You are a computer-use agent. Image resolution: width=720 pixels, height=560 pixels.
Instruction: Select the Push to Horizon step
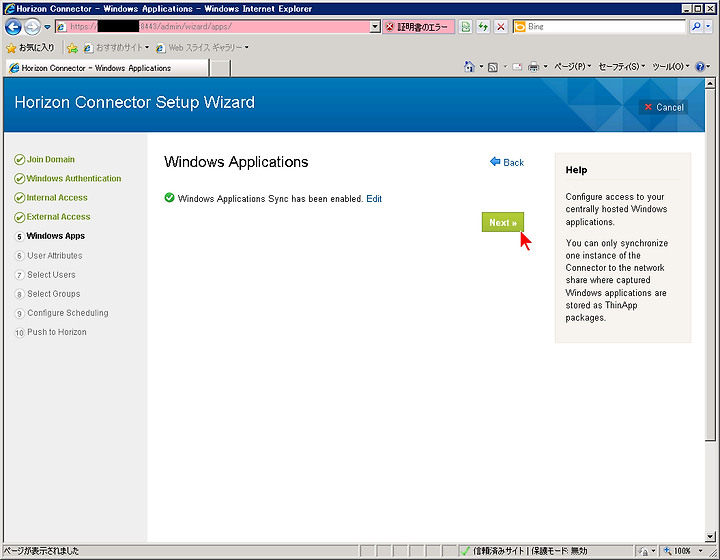pos(51,332)
